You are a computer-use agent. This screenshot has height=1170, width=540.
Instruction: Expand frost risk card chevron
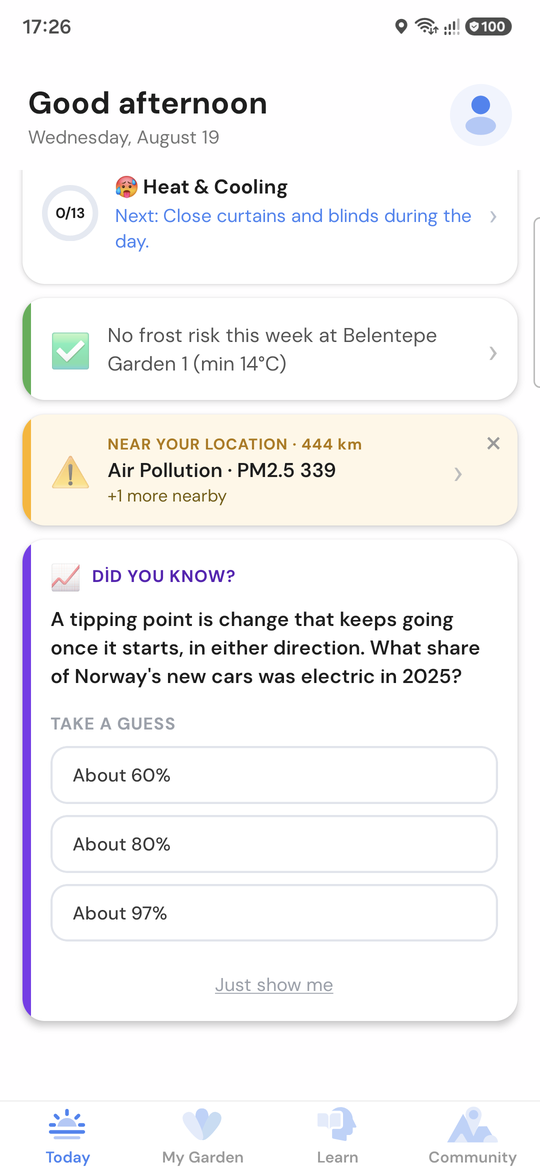493,353
